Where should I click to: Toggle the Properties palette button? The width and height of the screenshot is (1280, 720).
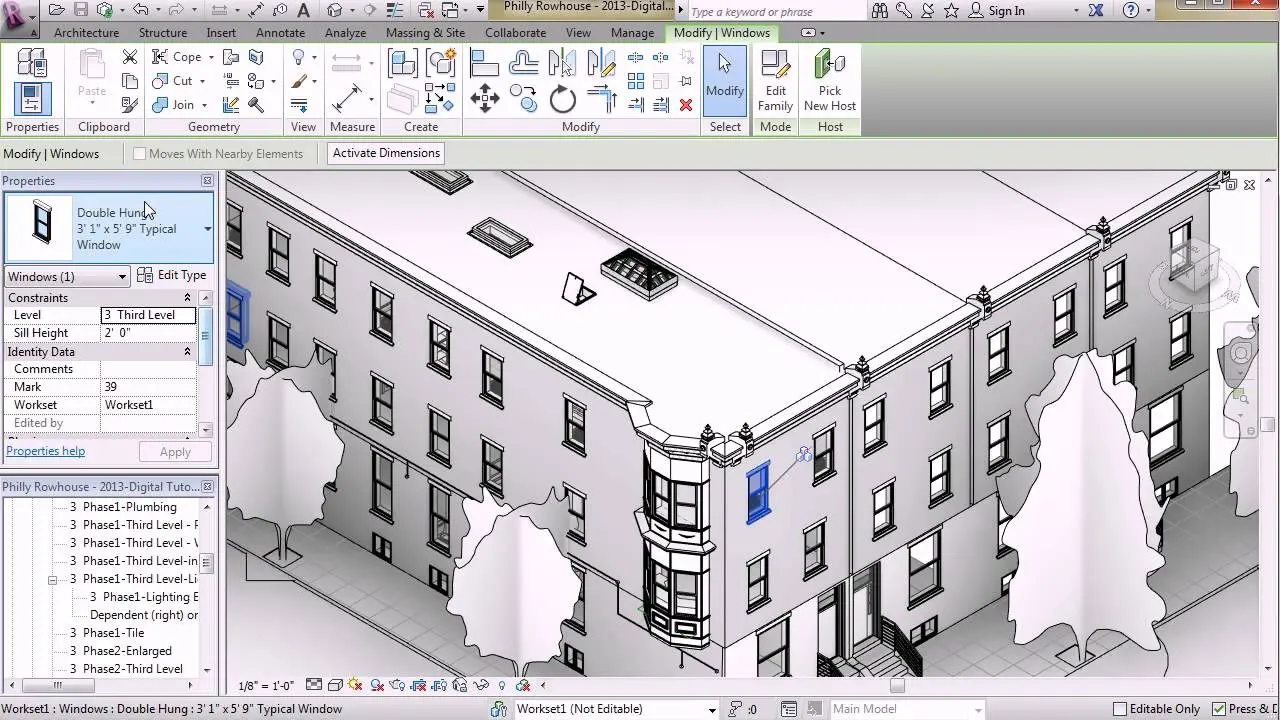pyautogui.click(x=32, y=98)
